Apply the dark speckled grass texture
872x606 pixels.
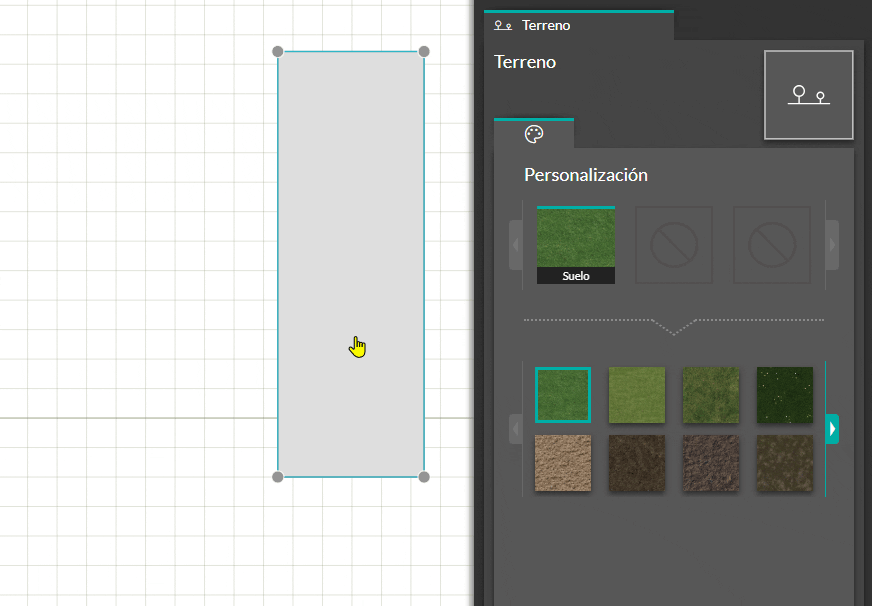[x=785, y=395]
